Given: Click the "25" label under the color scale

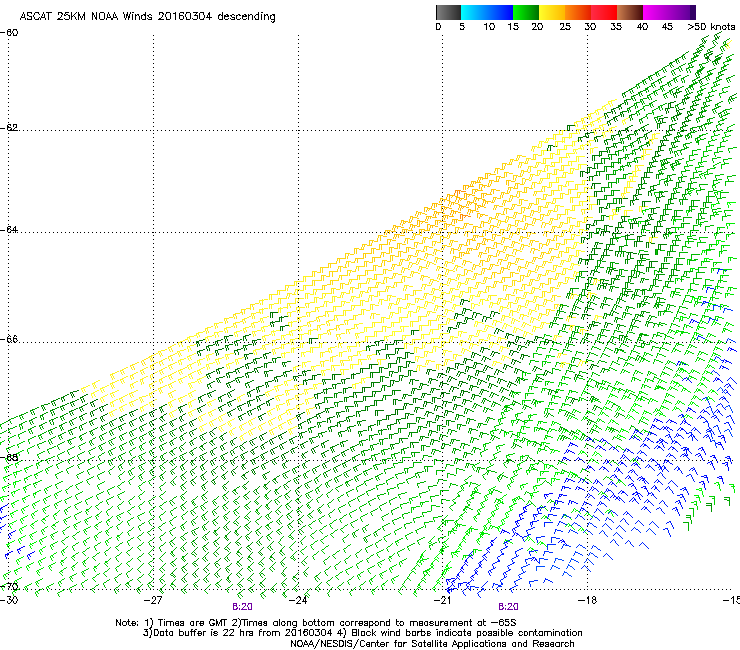Looking at the screenshot, I should click(565, 27).
